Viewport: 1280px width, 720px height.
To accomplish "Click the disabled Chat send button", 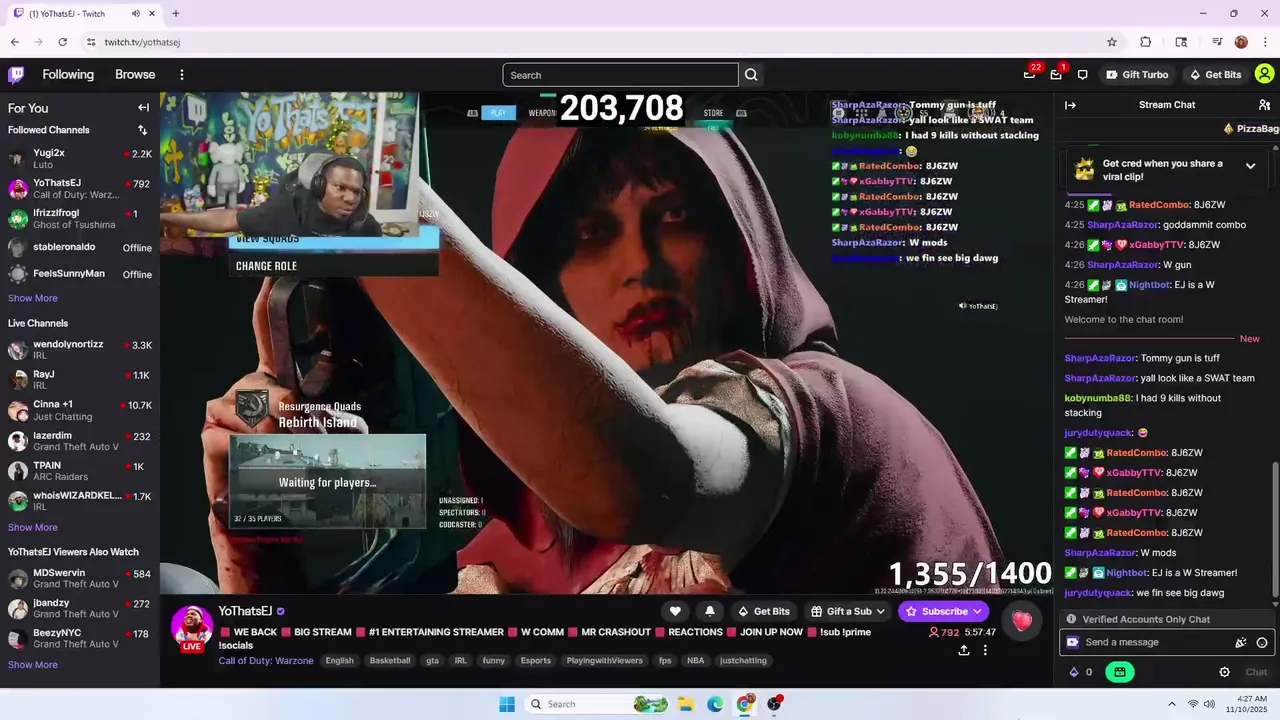I will click(x=1256, y=672).
